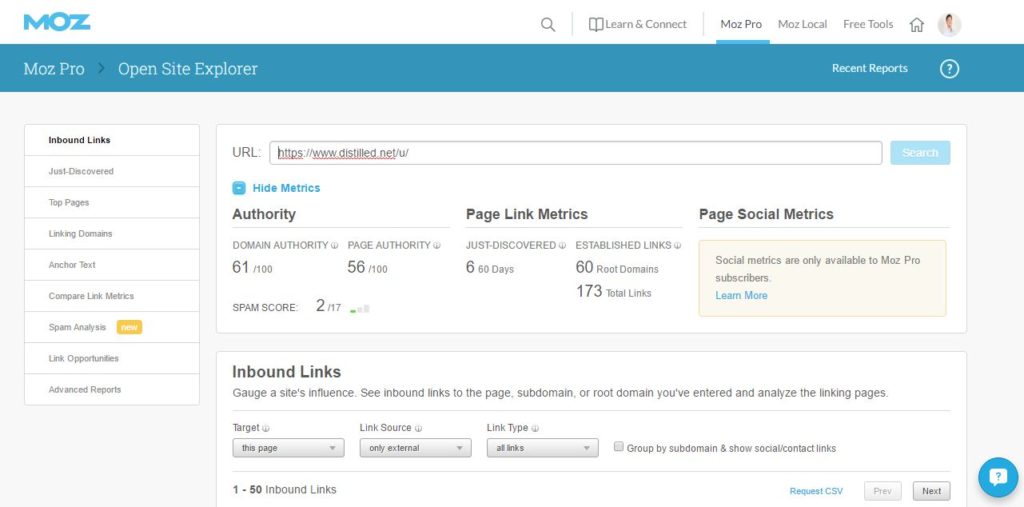This screenshot has width=1024, height=507.
Task: Enable Group by subdomain checkbox
Action: tap(618, 447)
